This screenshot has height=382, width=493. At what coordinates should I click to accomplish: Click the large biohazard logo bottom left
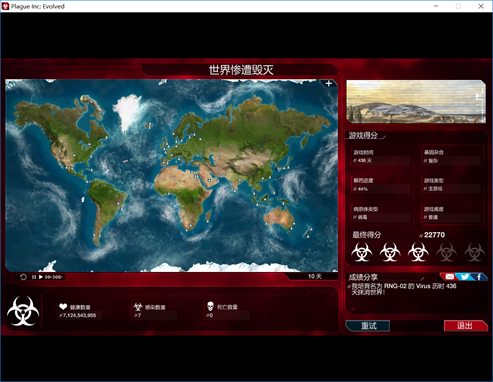(23, 311)
